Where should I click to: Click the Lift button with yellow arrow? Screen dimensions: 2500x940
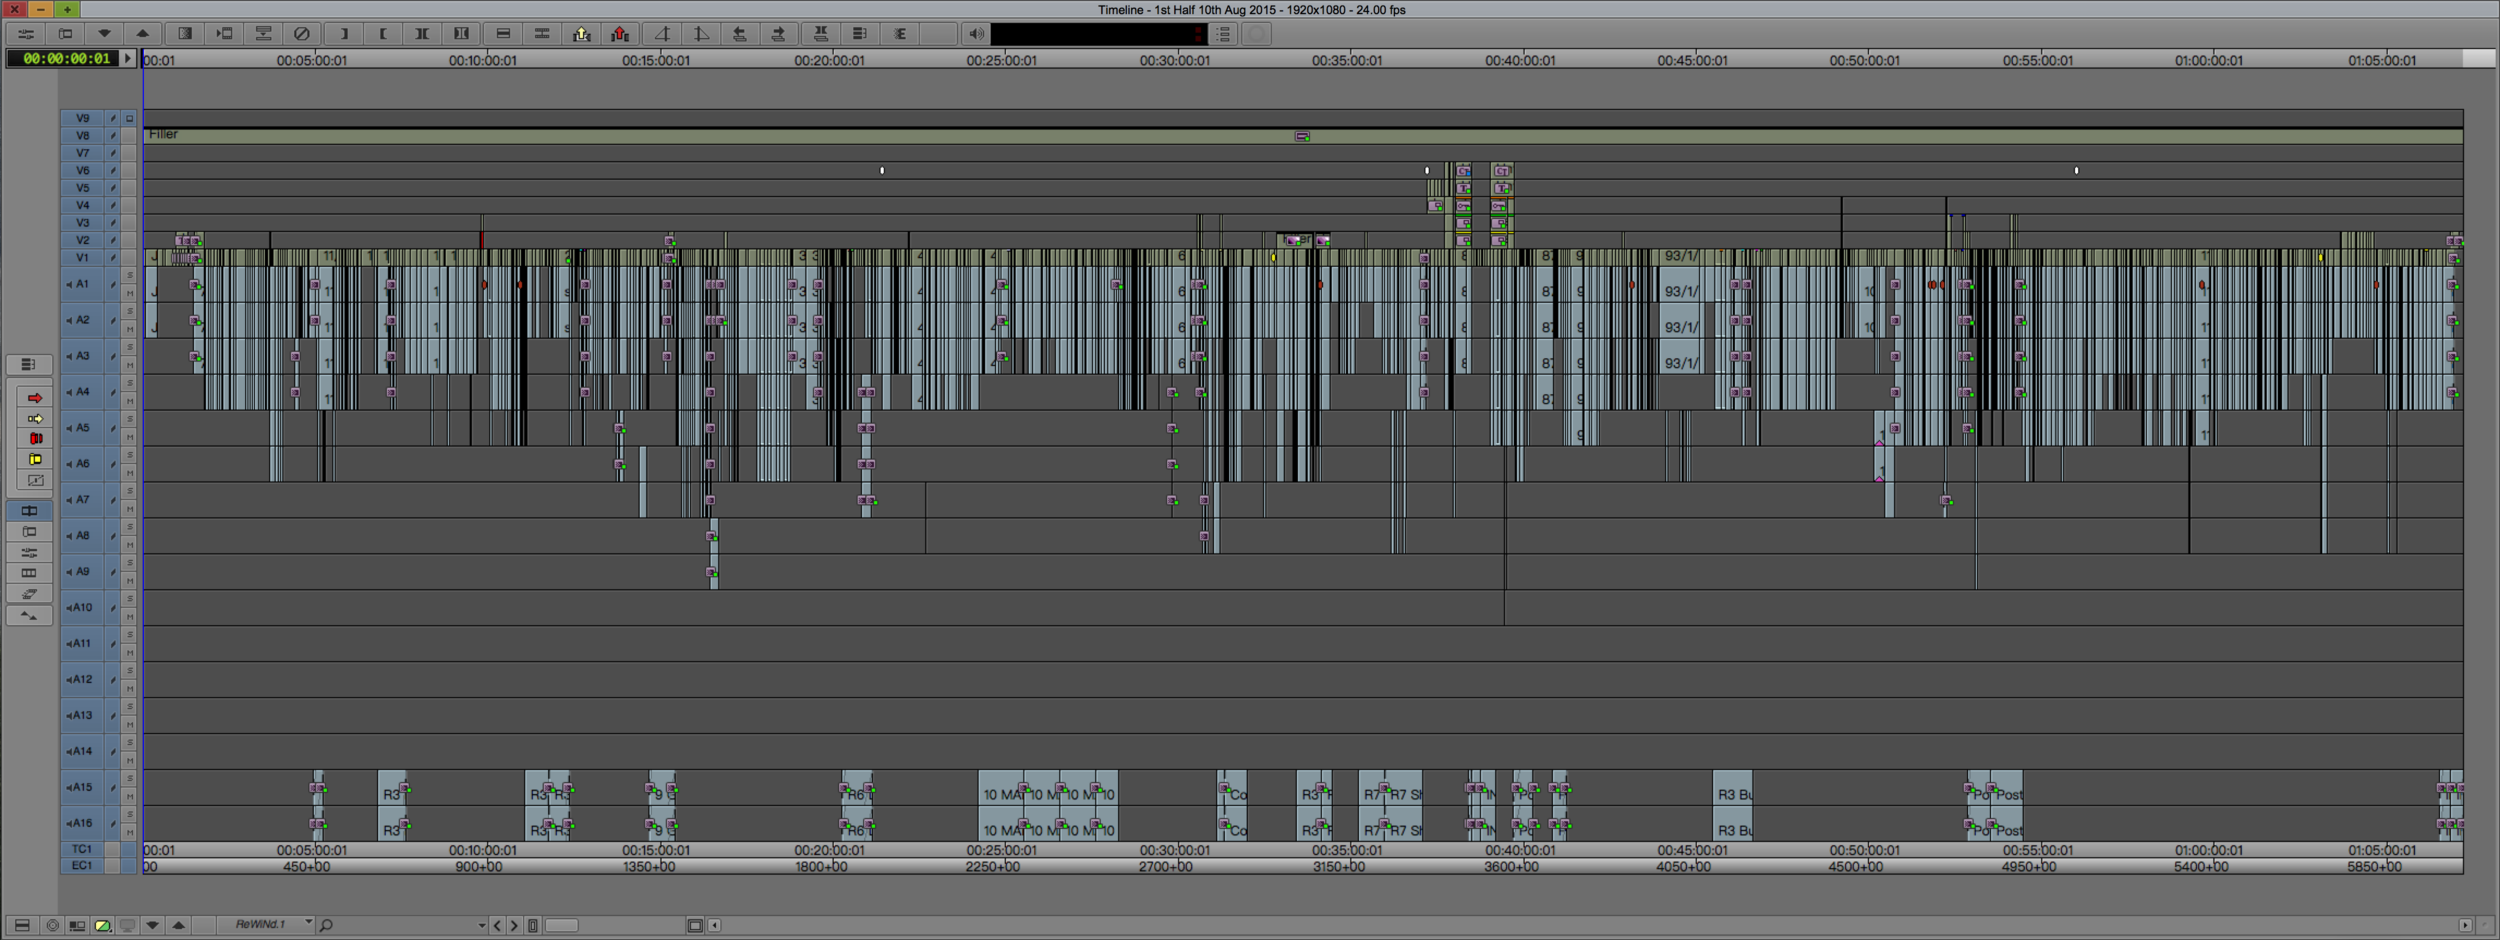(581, 34)
